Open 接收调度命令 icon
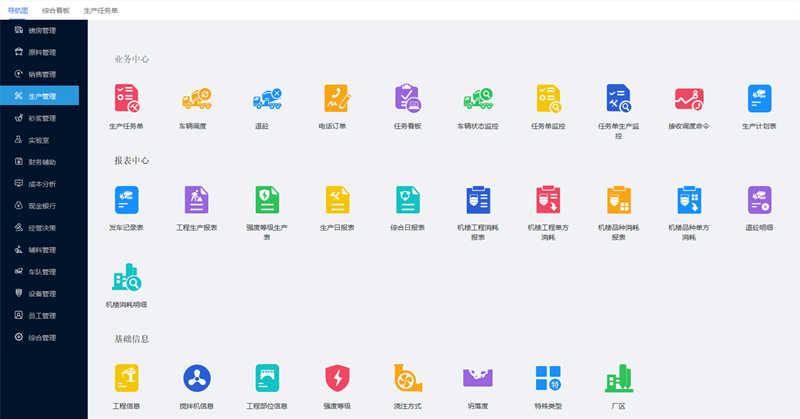This screenshot has width=800, height=419. coord(688,99)
